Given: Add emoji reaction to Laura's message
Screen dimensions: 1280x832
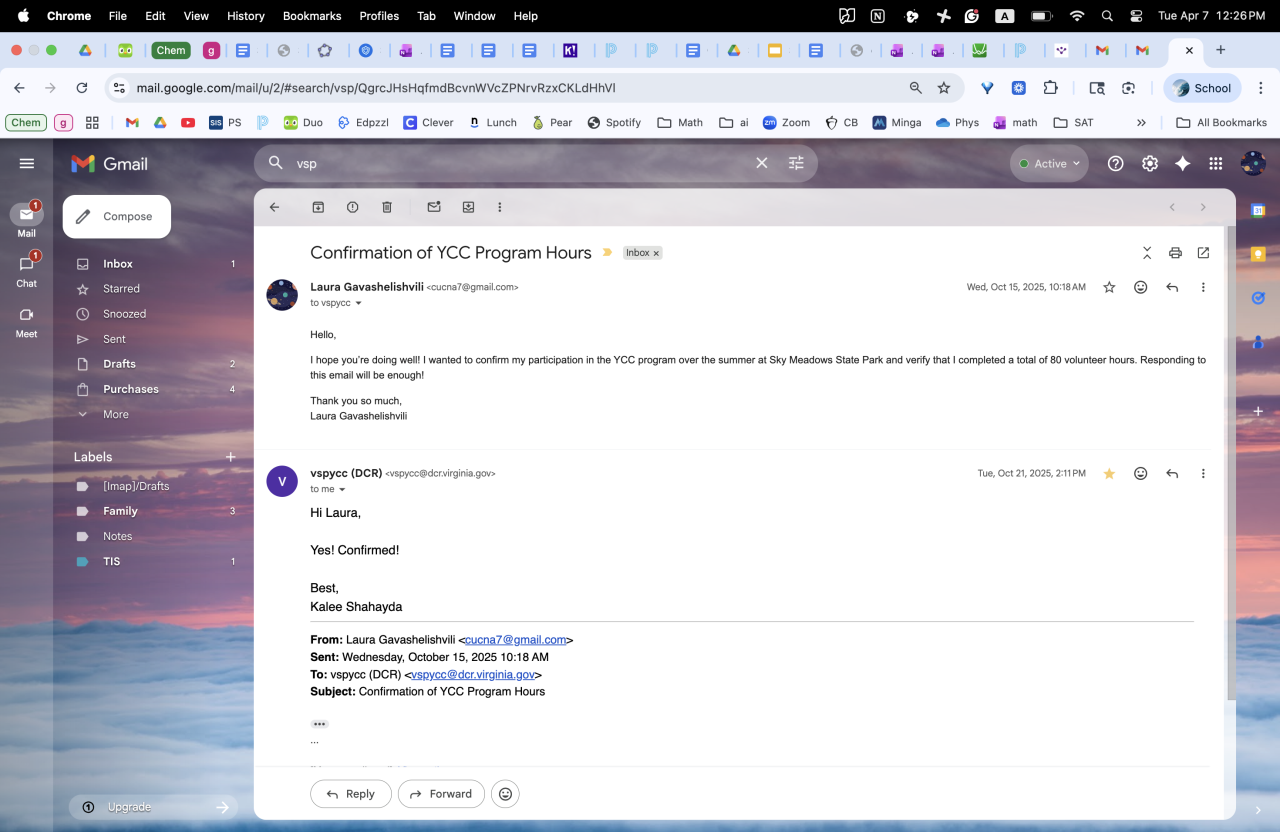Looking at the screenshot, I should [x=1140, y=287].
